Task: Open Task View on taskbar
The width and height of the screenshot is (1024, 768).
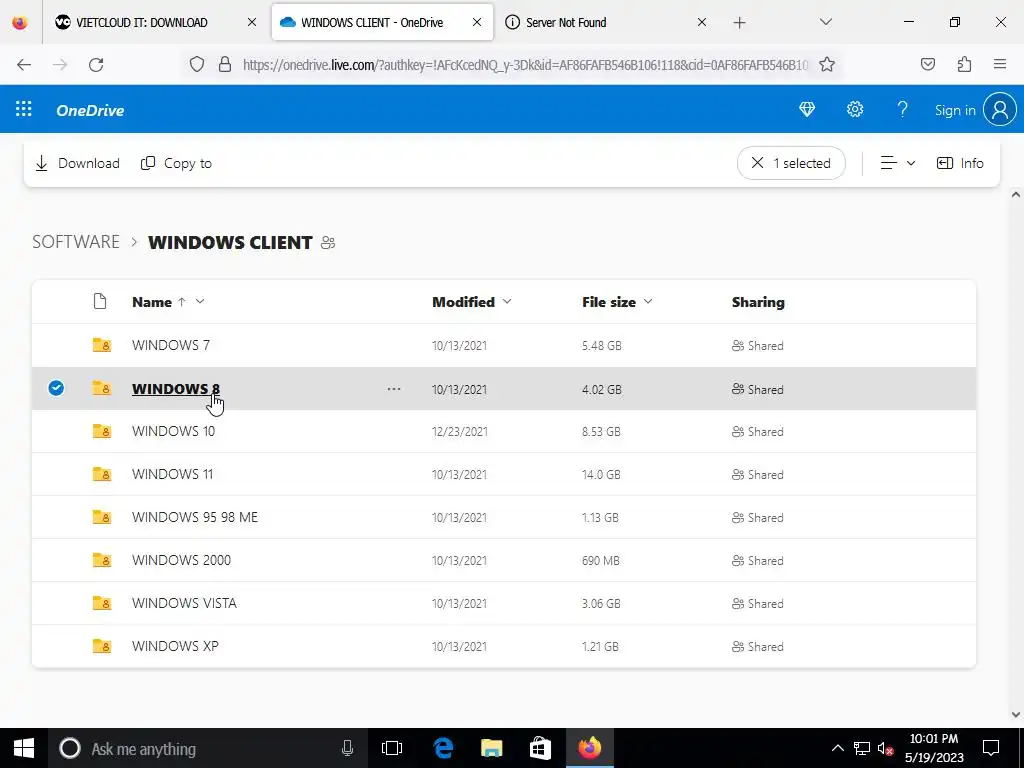Action: [392, 748]
